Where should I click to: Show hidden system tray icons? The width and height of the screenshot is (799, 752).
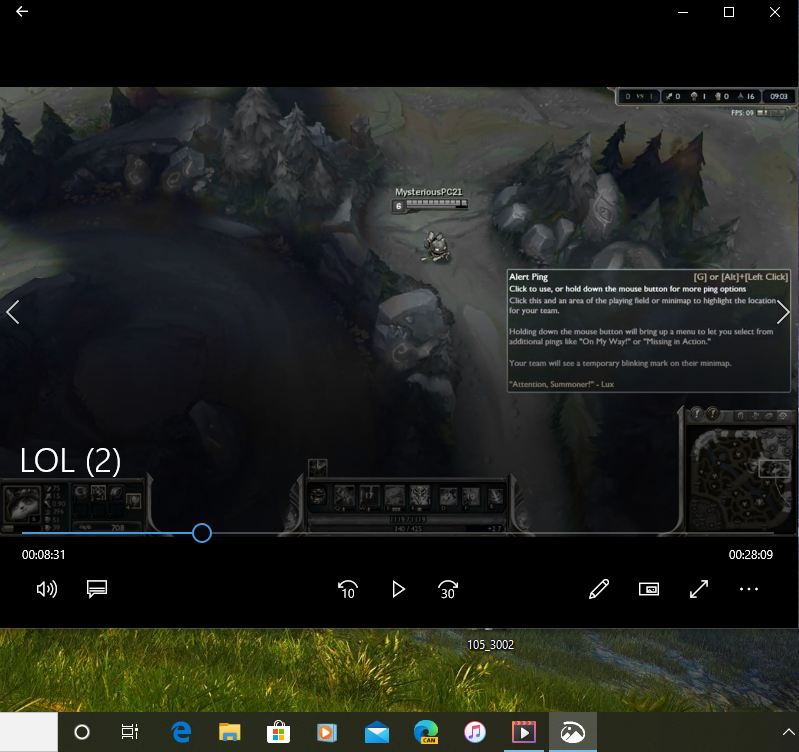788,732
